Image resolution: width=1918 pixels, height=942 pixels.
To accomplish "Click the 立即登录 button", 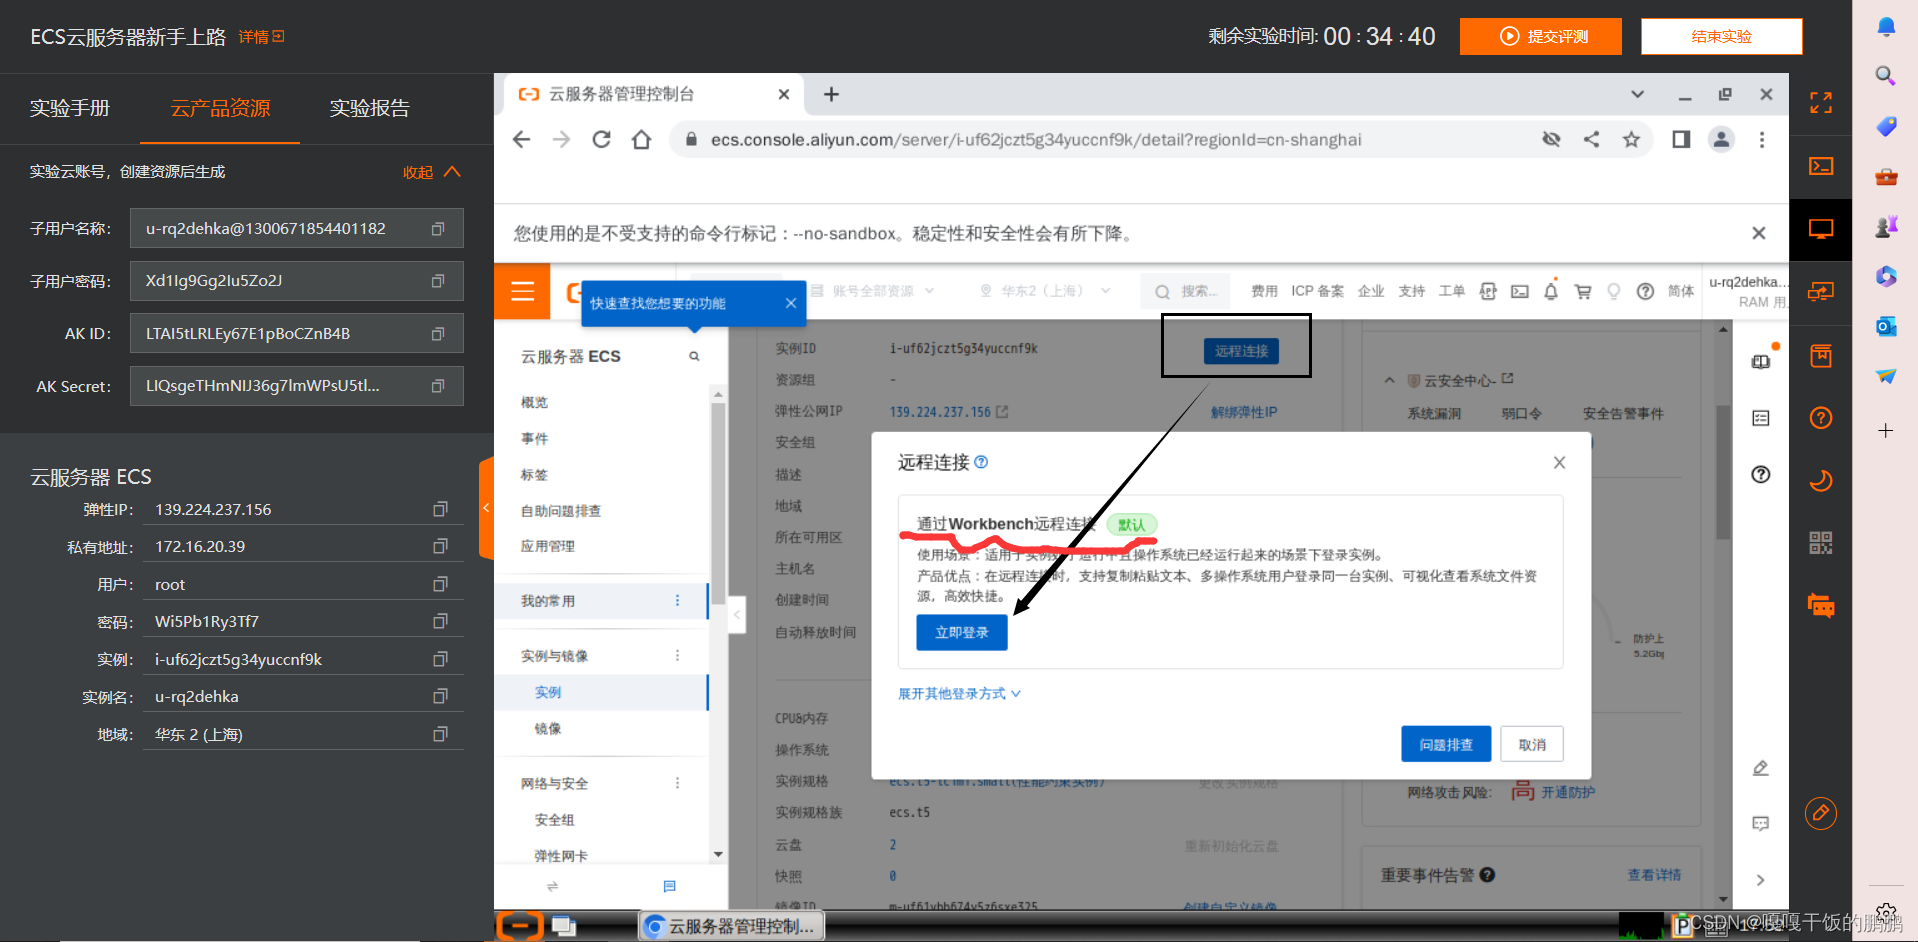I will click(962, 632).
